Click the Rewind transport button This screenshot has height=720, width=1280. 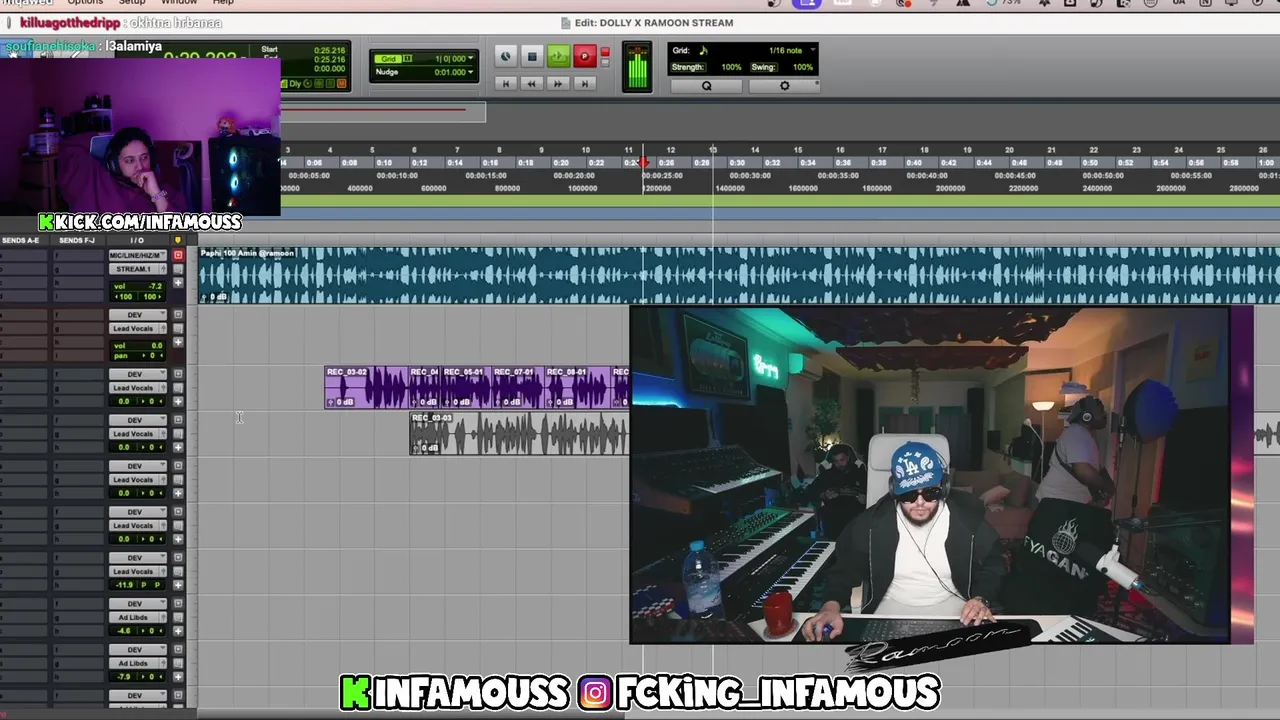pyautogui.click(x=532, y=84)
